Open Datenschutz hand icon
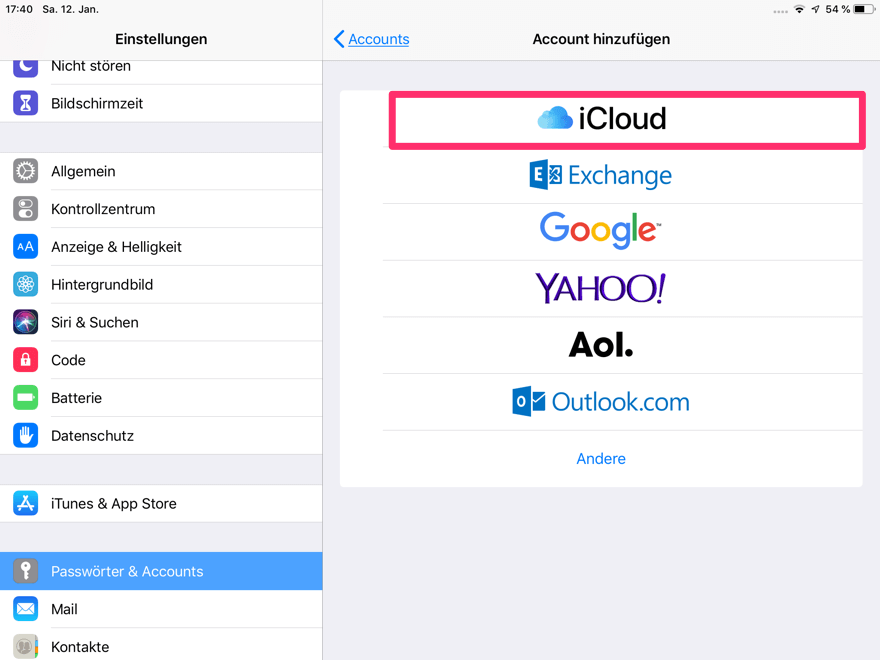The height and width of the screenshot is (660, 880). (x=26, y=436)
